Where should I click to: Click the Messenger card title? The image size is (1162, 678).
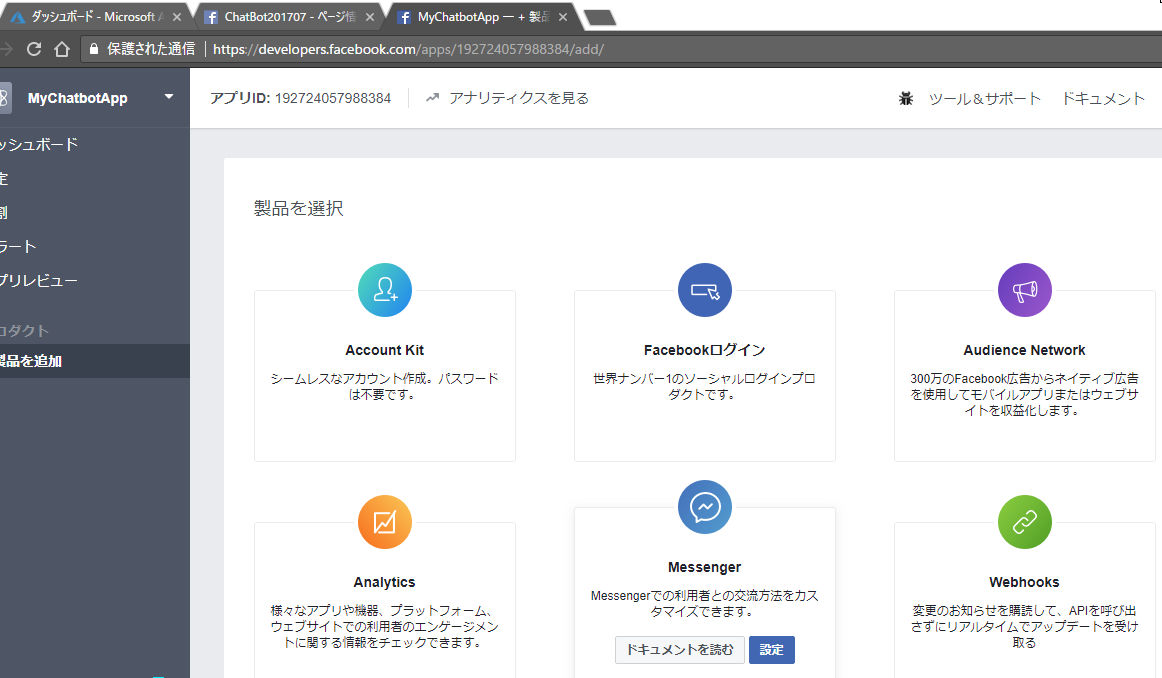click(x=705, y=568)
